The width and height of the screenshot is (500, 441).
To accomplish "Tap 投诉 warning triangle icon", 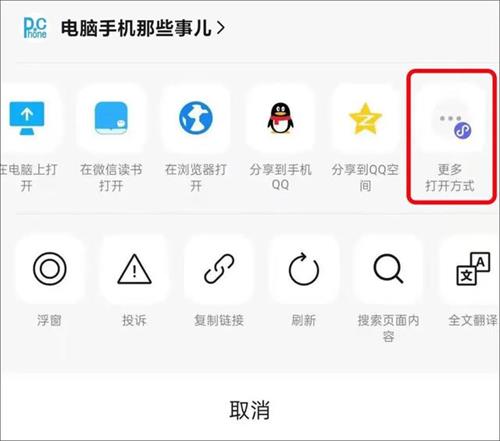I will pyautogui.click(x=134, y=269).
